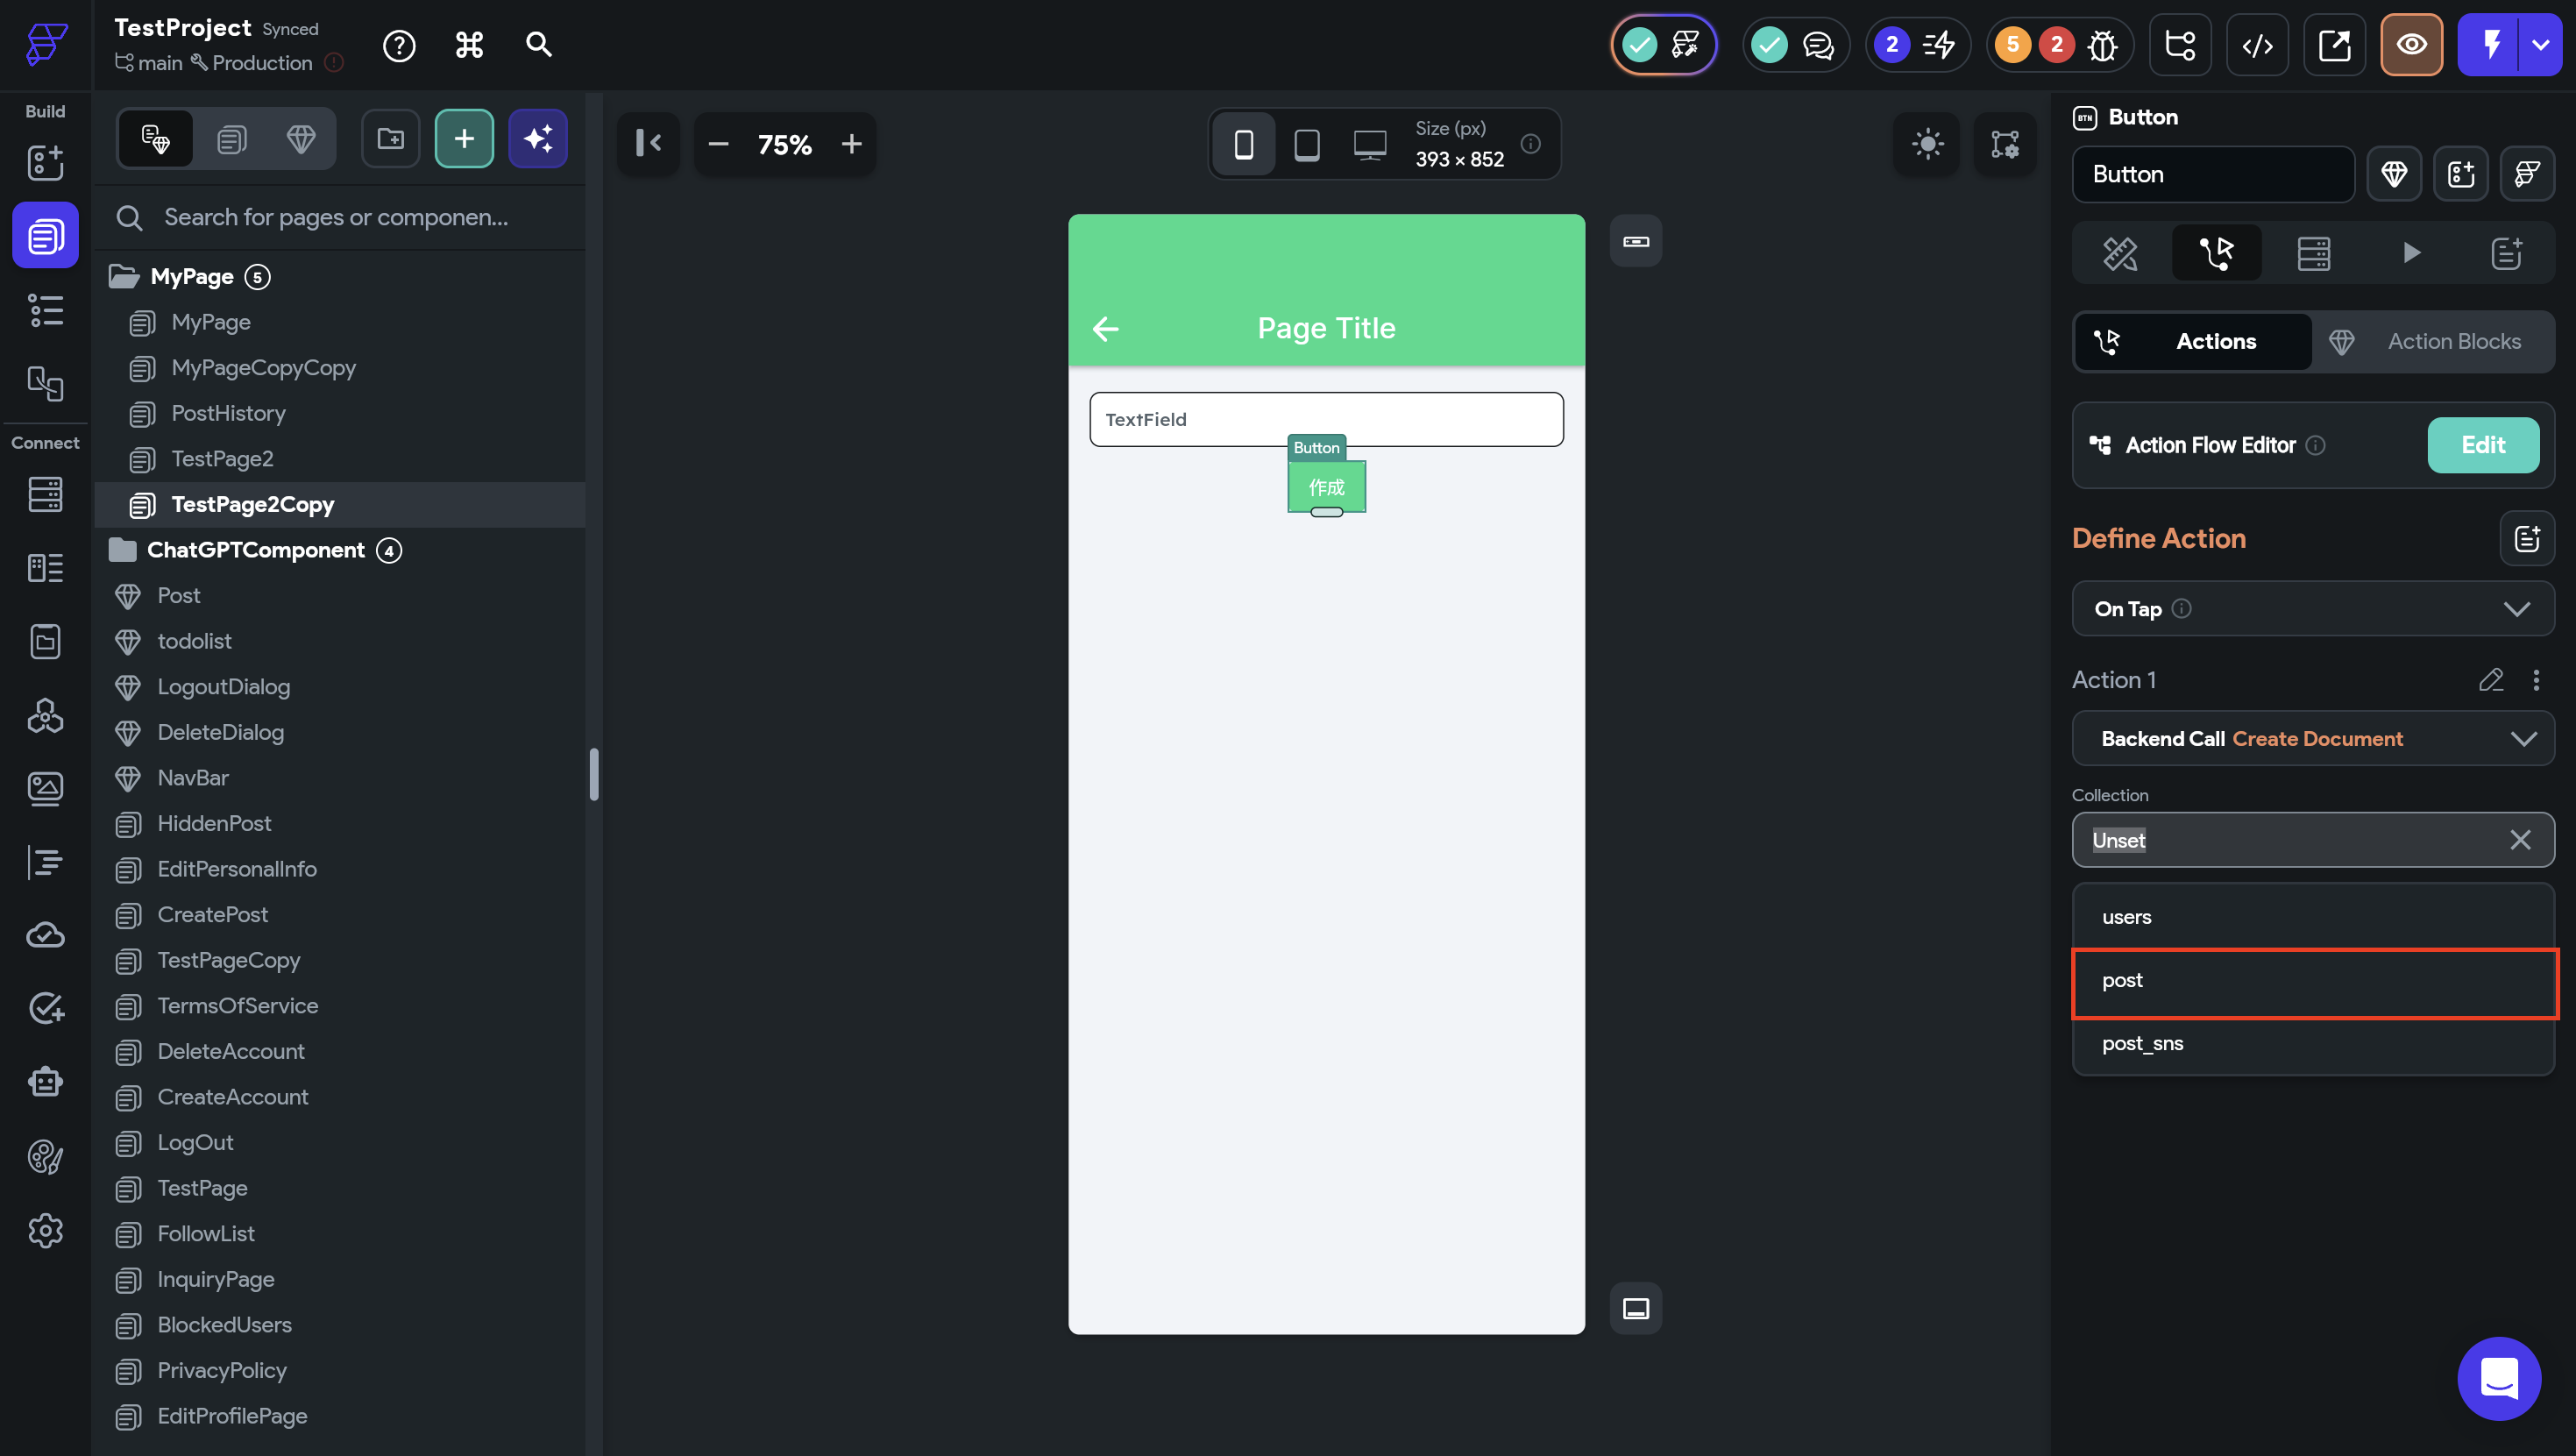Screen dimensions: 2576x1456
Task: Open the keyboard shortcuts command icon
Action: click(x=469, y=45)
